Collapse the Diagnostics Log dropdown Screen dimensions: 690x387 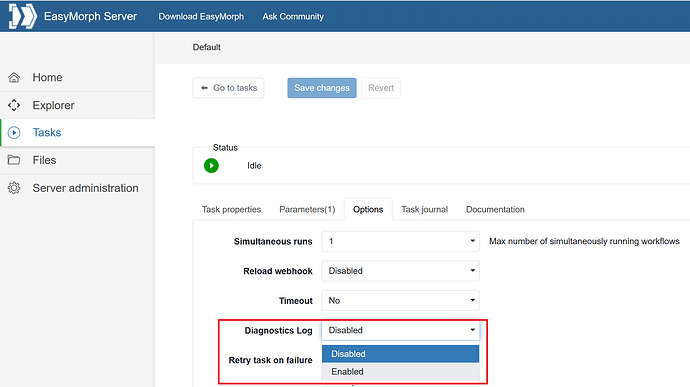pyautogui.click(x=400, y=330)
